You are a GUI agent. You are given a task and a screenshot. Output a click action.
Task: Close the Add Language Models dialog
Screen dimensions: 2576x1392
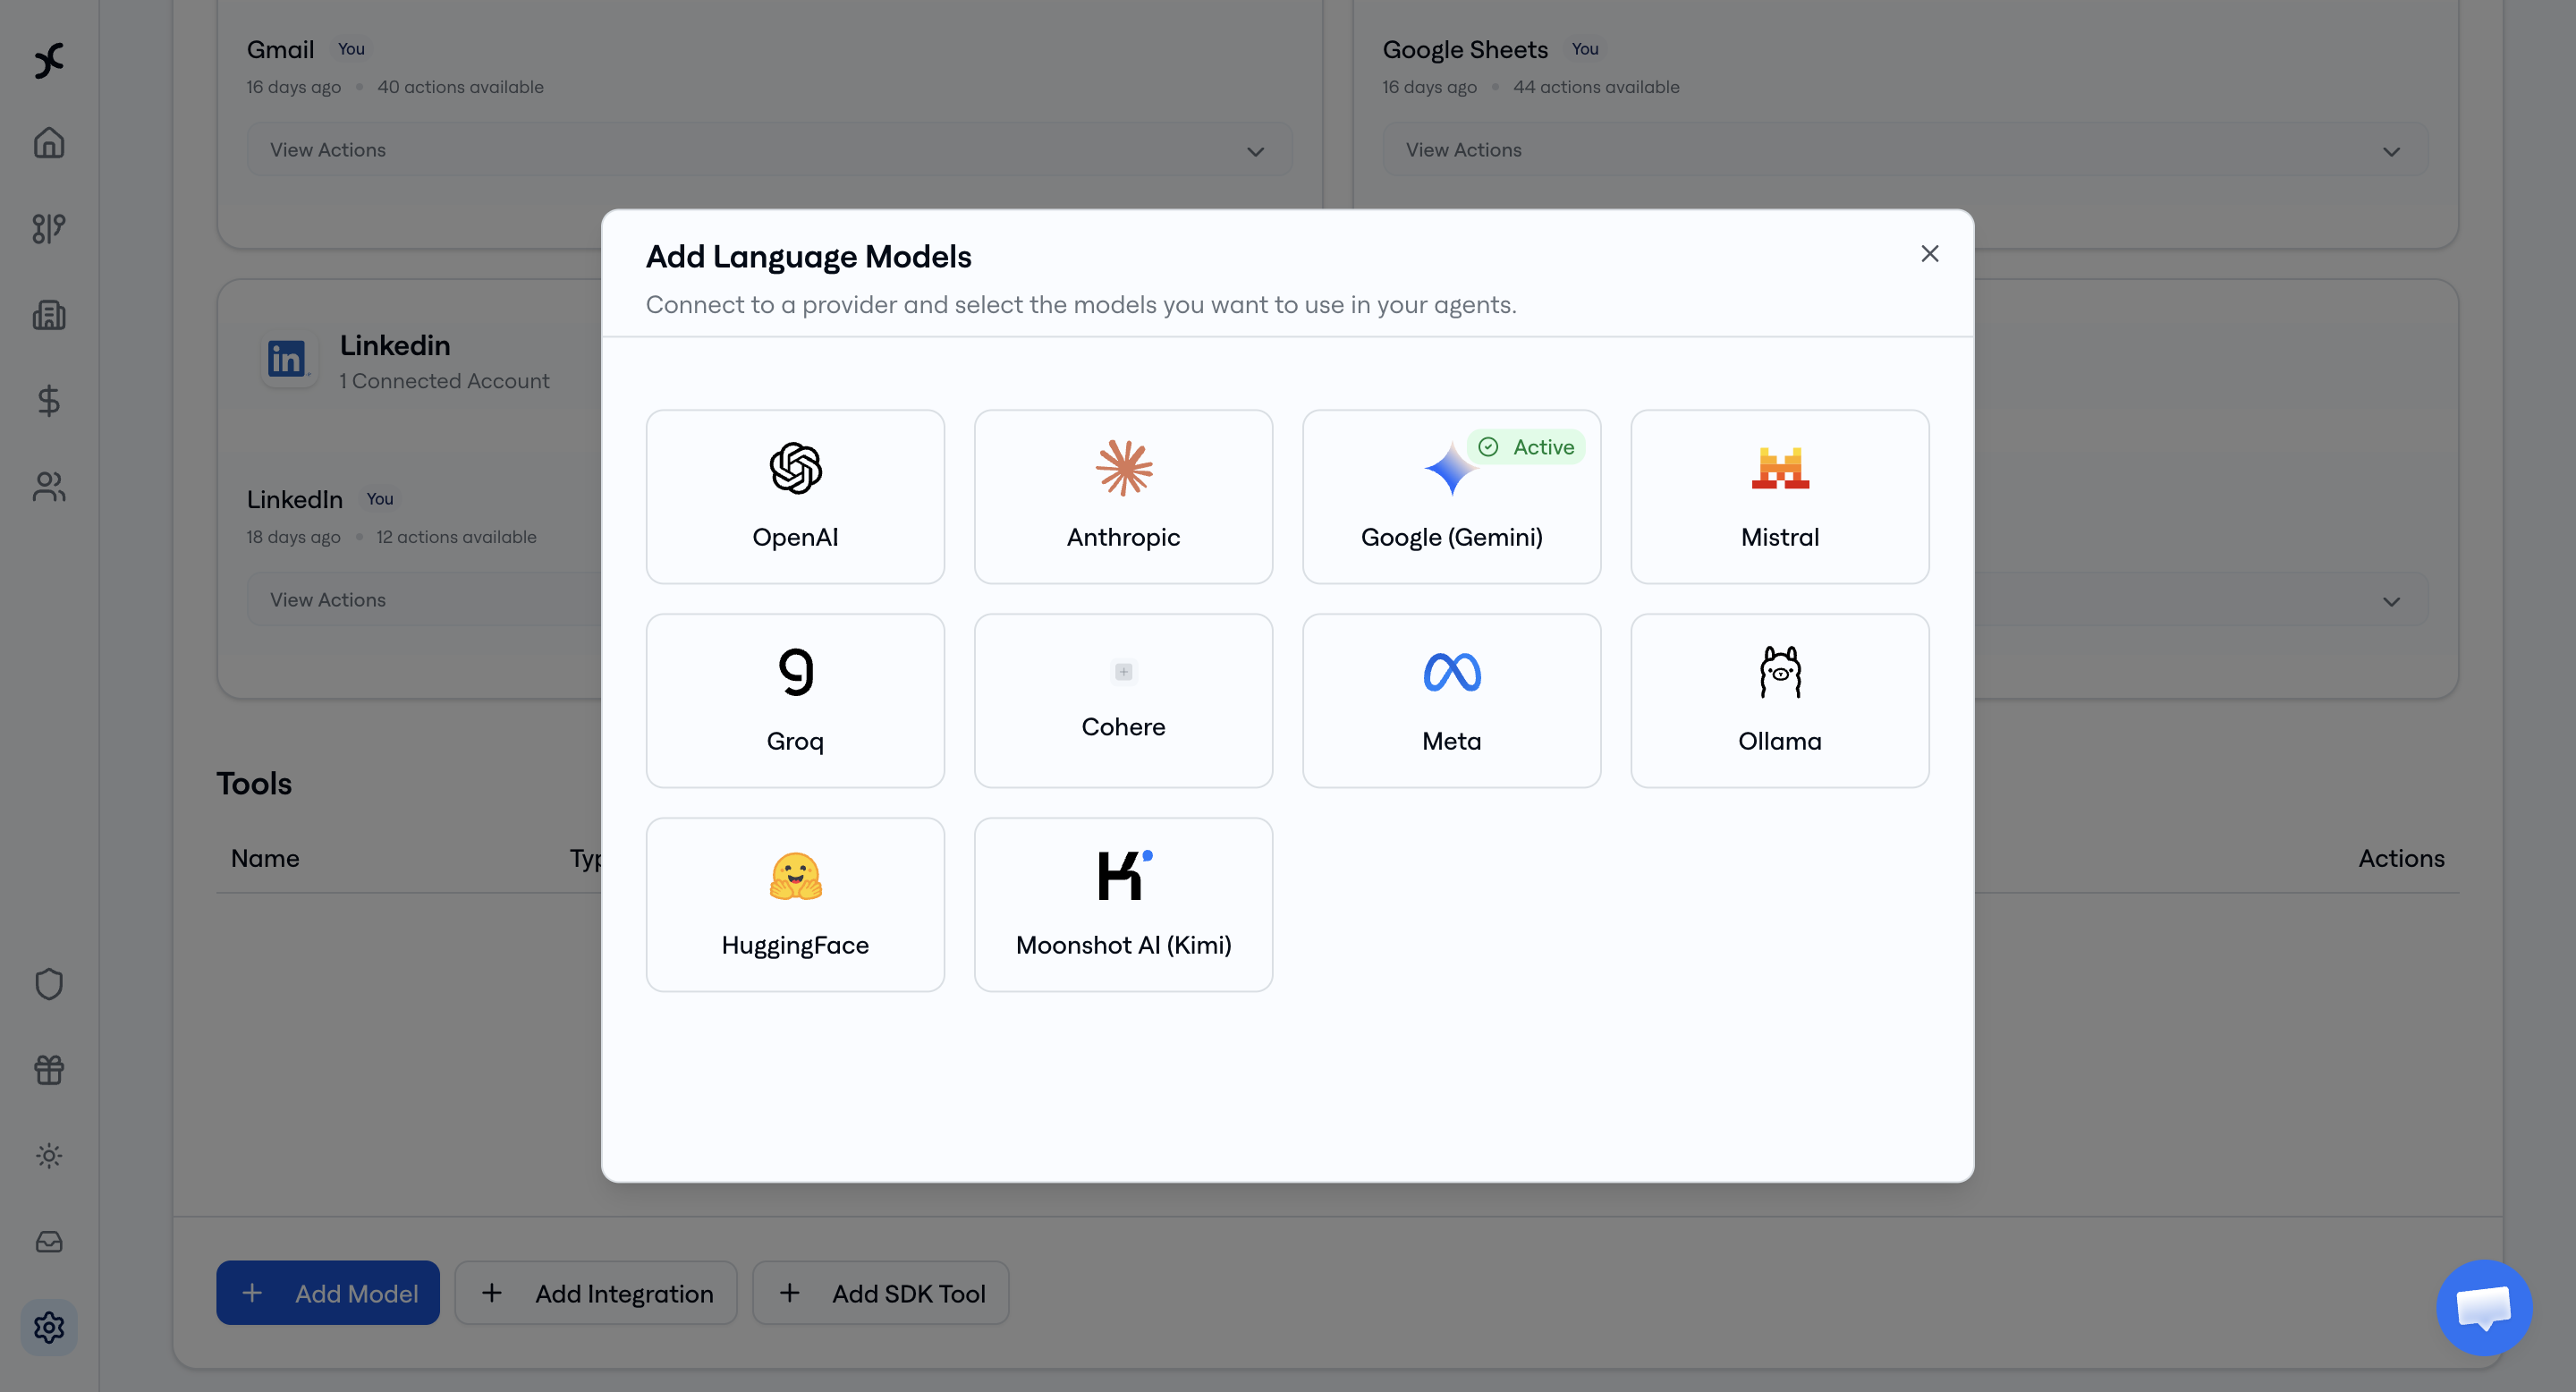coord(1929,253)
